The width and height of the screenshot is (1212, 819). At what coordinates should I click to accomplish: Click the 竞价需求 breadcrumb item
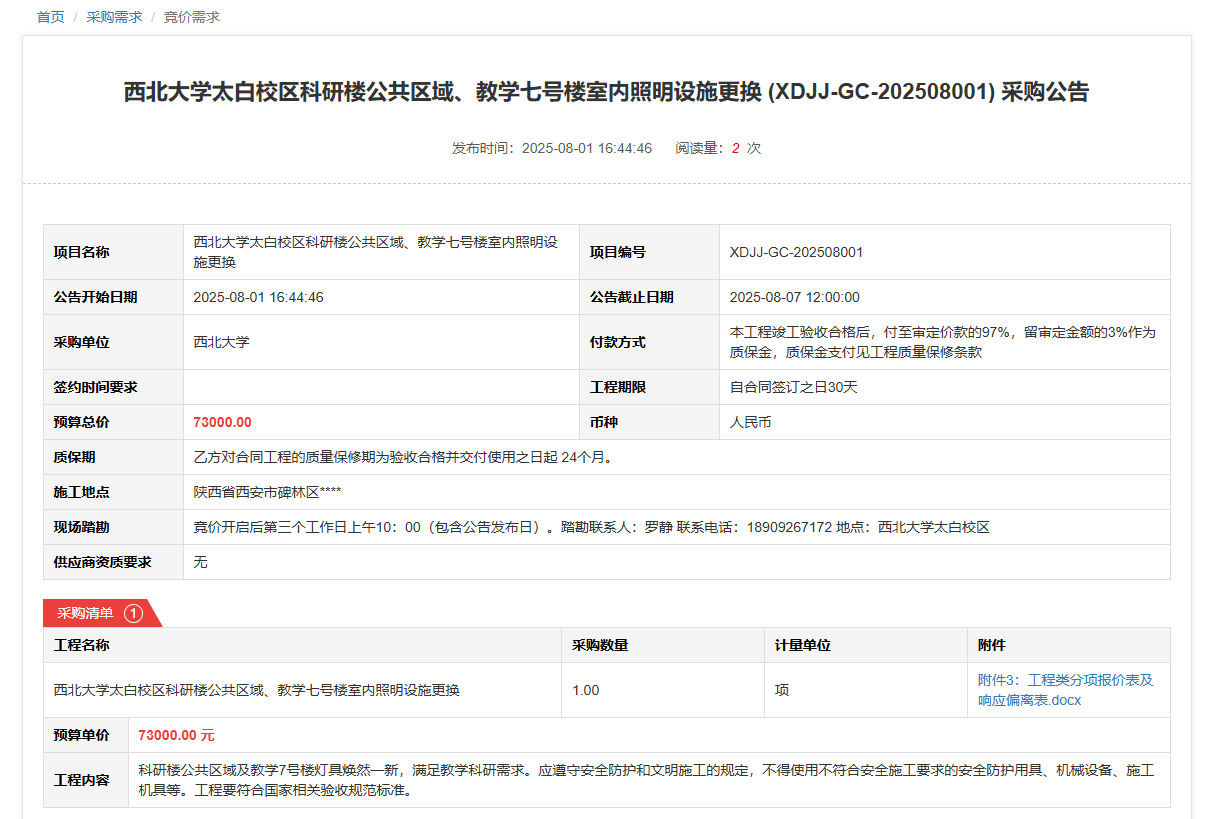pyautogui.click(x=192, y=17)
